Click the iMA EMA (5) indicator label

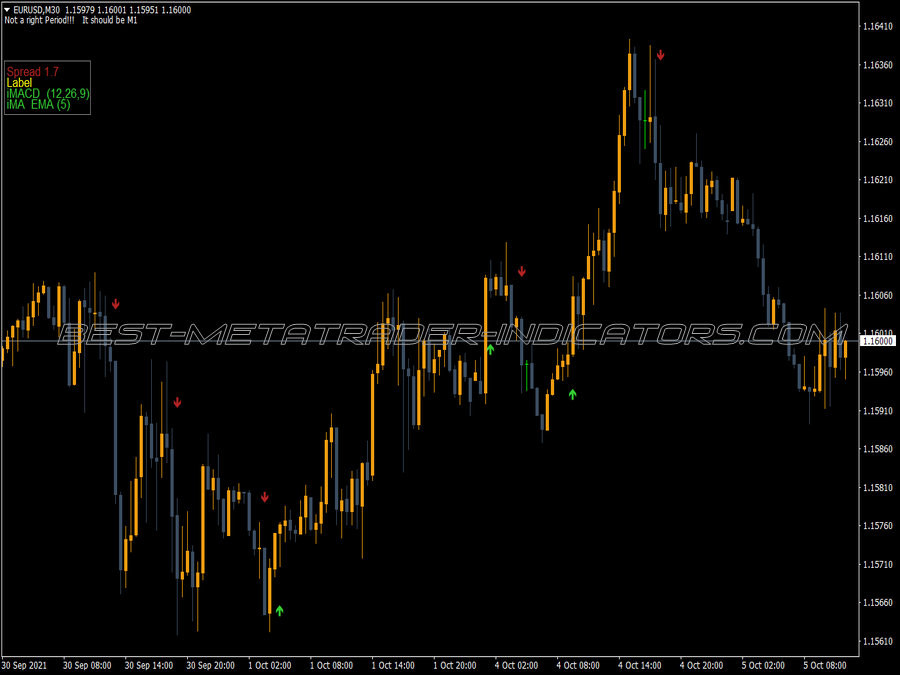pos(38,104)
